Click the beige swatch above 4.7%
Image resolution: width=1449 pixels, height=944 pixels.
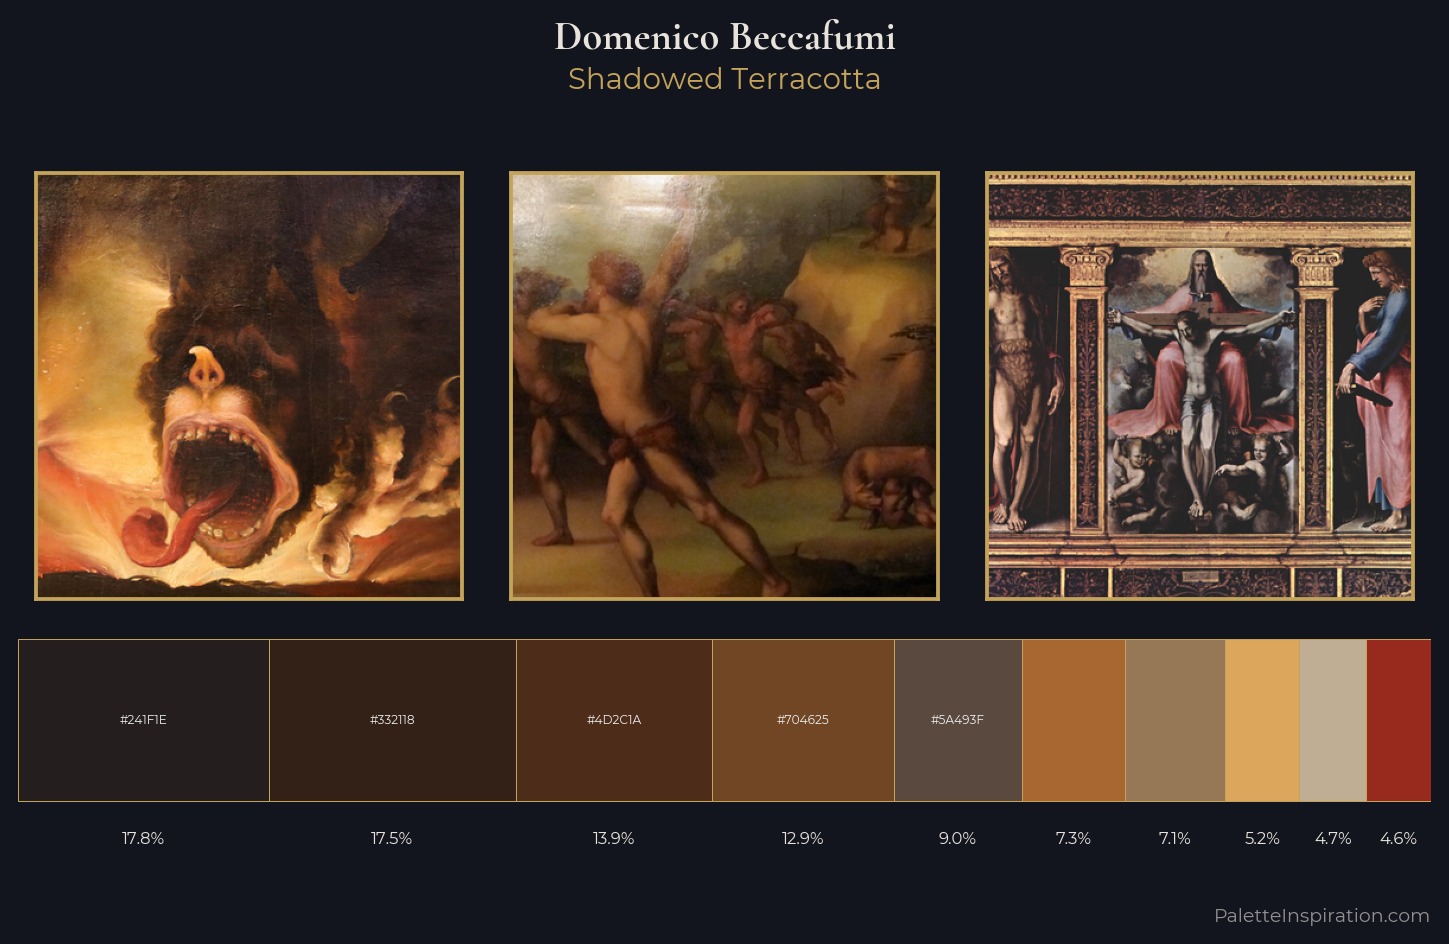(x=1333, y=720)
